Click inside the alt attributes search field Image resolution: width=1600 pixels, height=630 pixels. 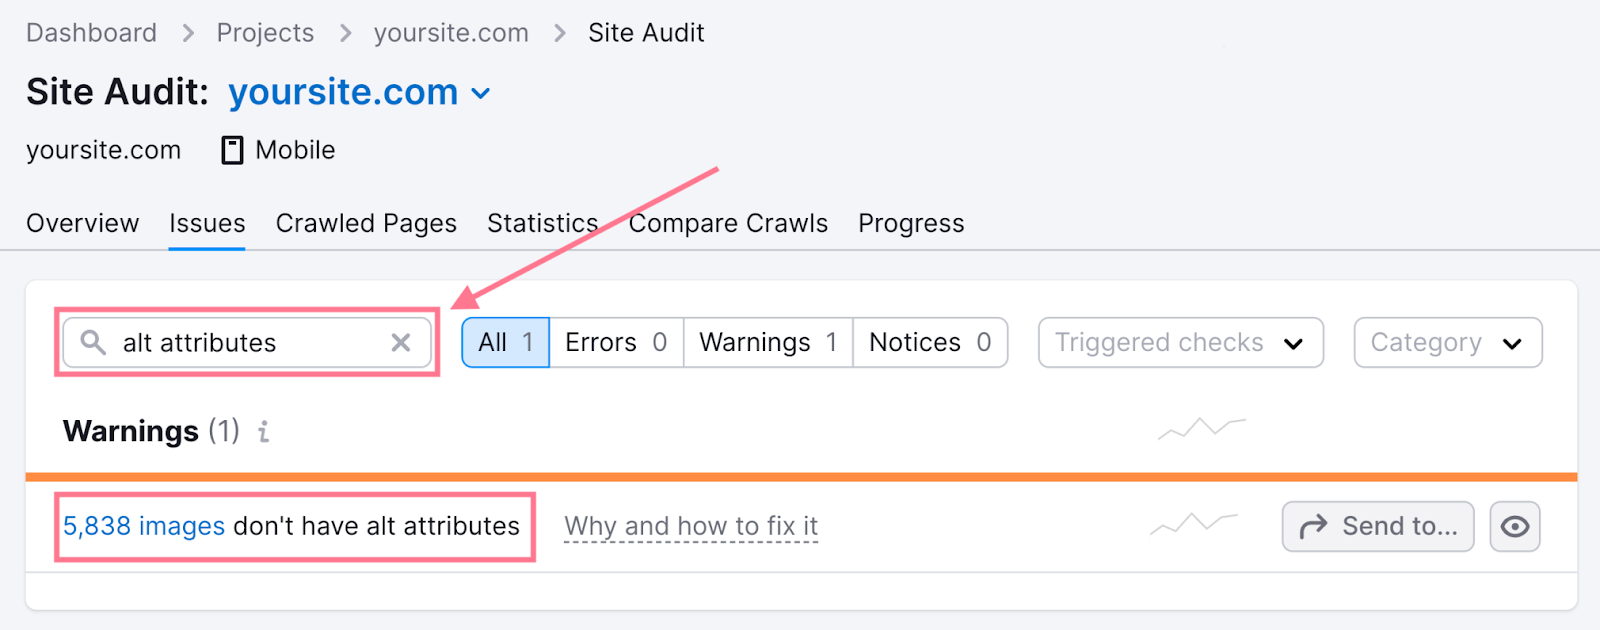pos(250,343)
